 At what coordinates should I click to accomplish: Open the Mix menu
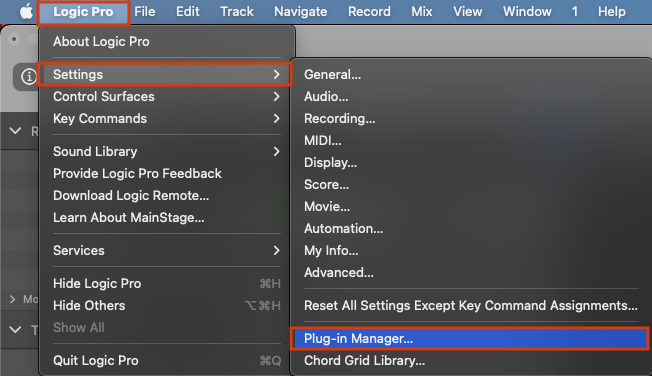point(422,12)
